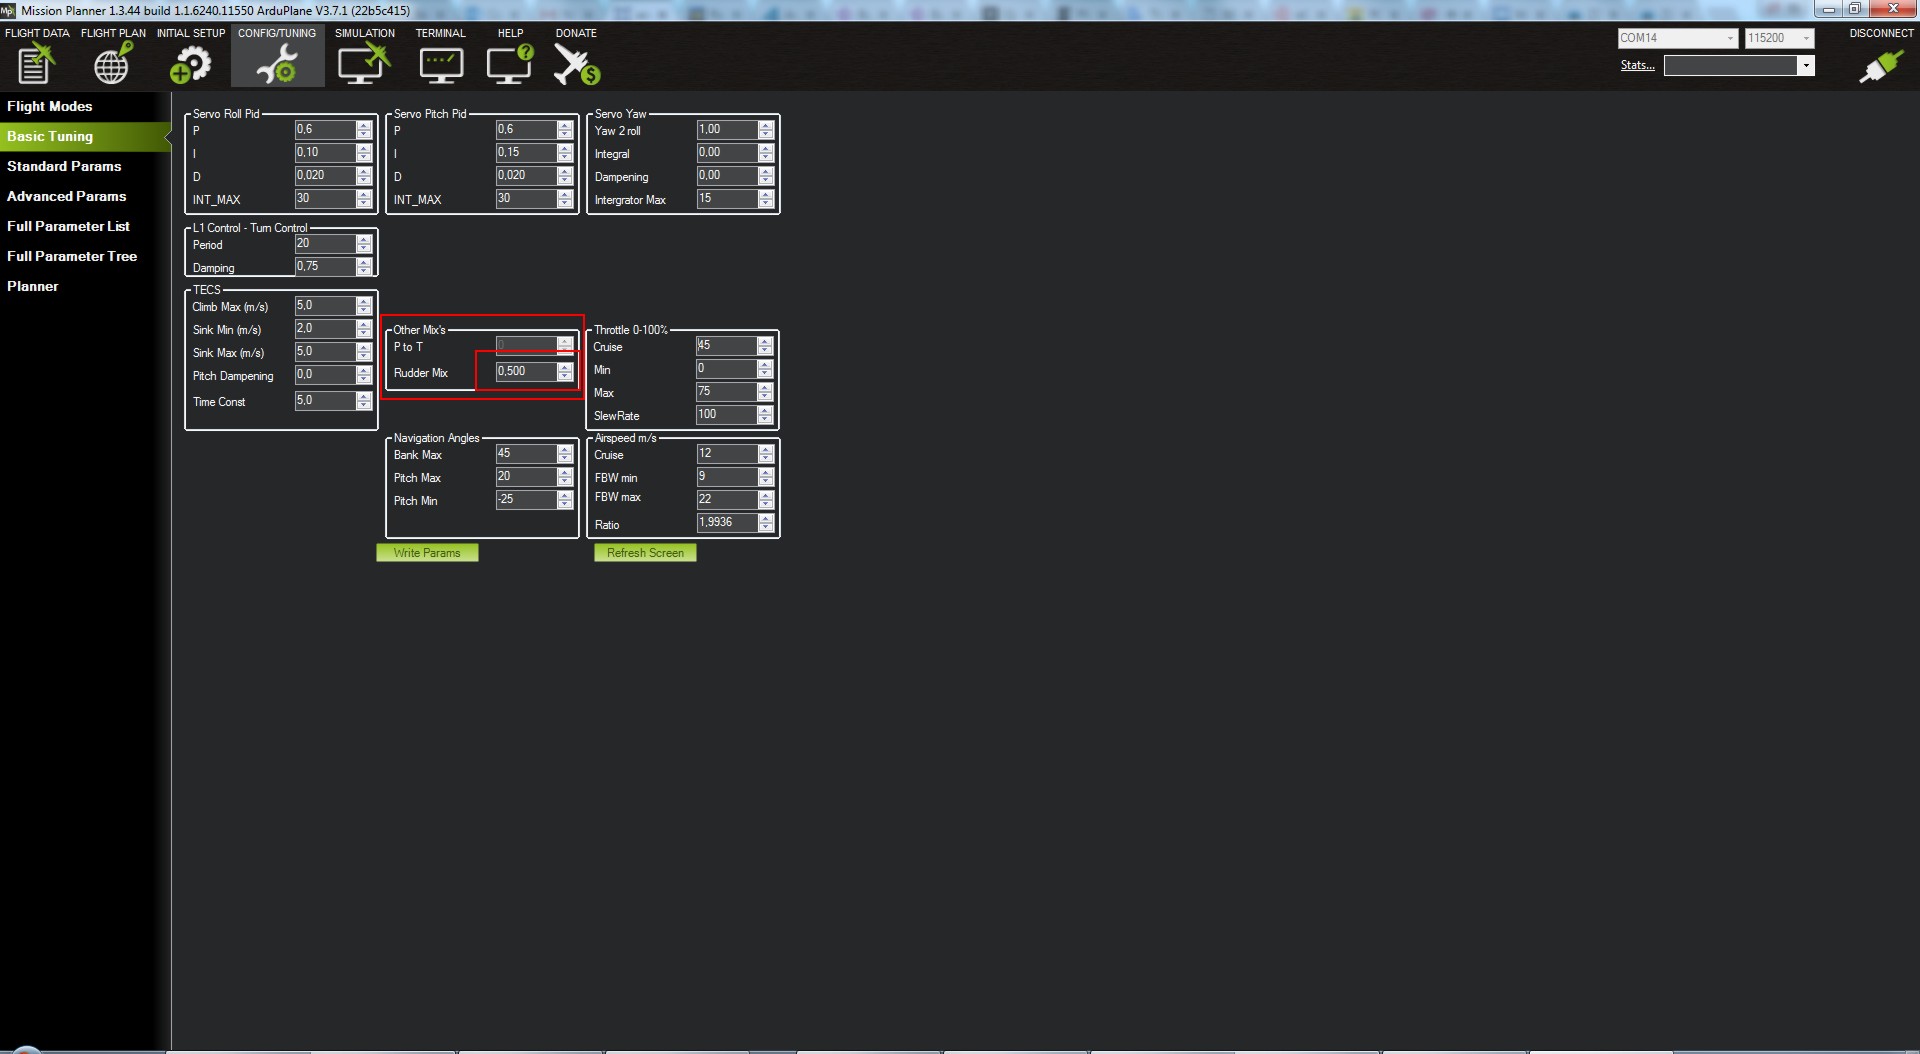1920x1054 pixels.
Task: Open Full Parameter List in sidebar
Action: [x=68, y=226]
